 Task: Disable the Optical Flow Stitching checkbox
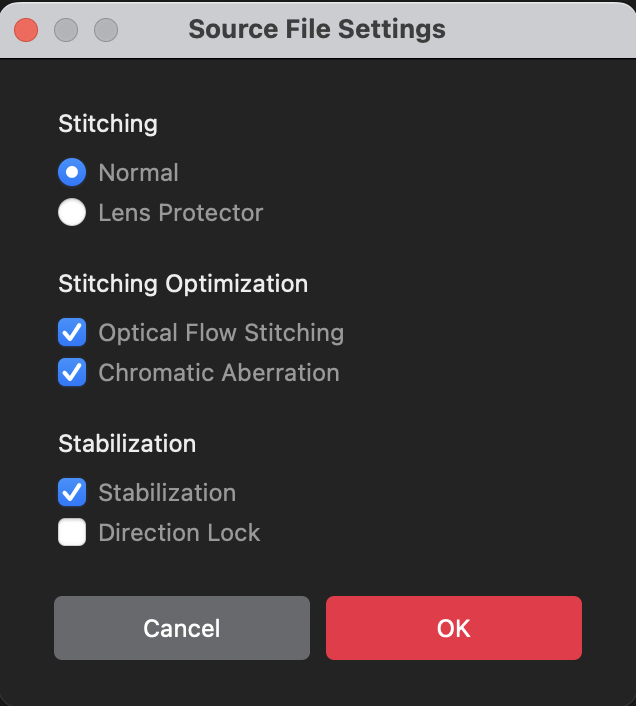pyautogui.click(x=72, y=333)
